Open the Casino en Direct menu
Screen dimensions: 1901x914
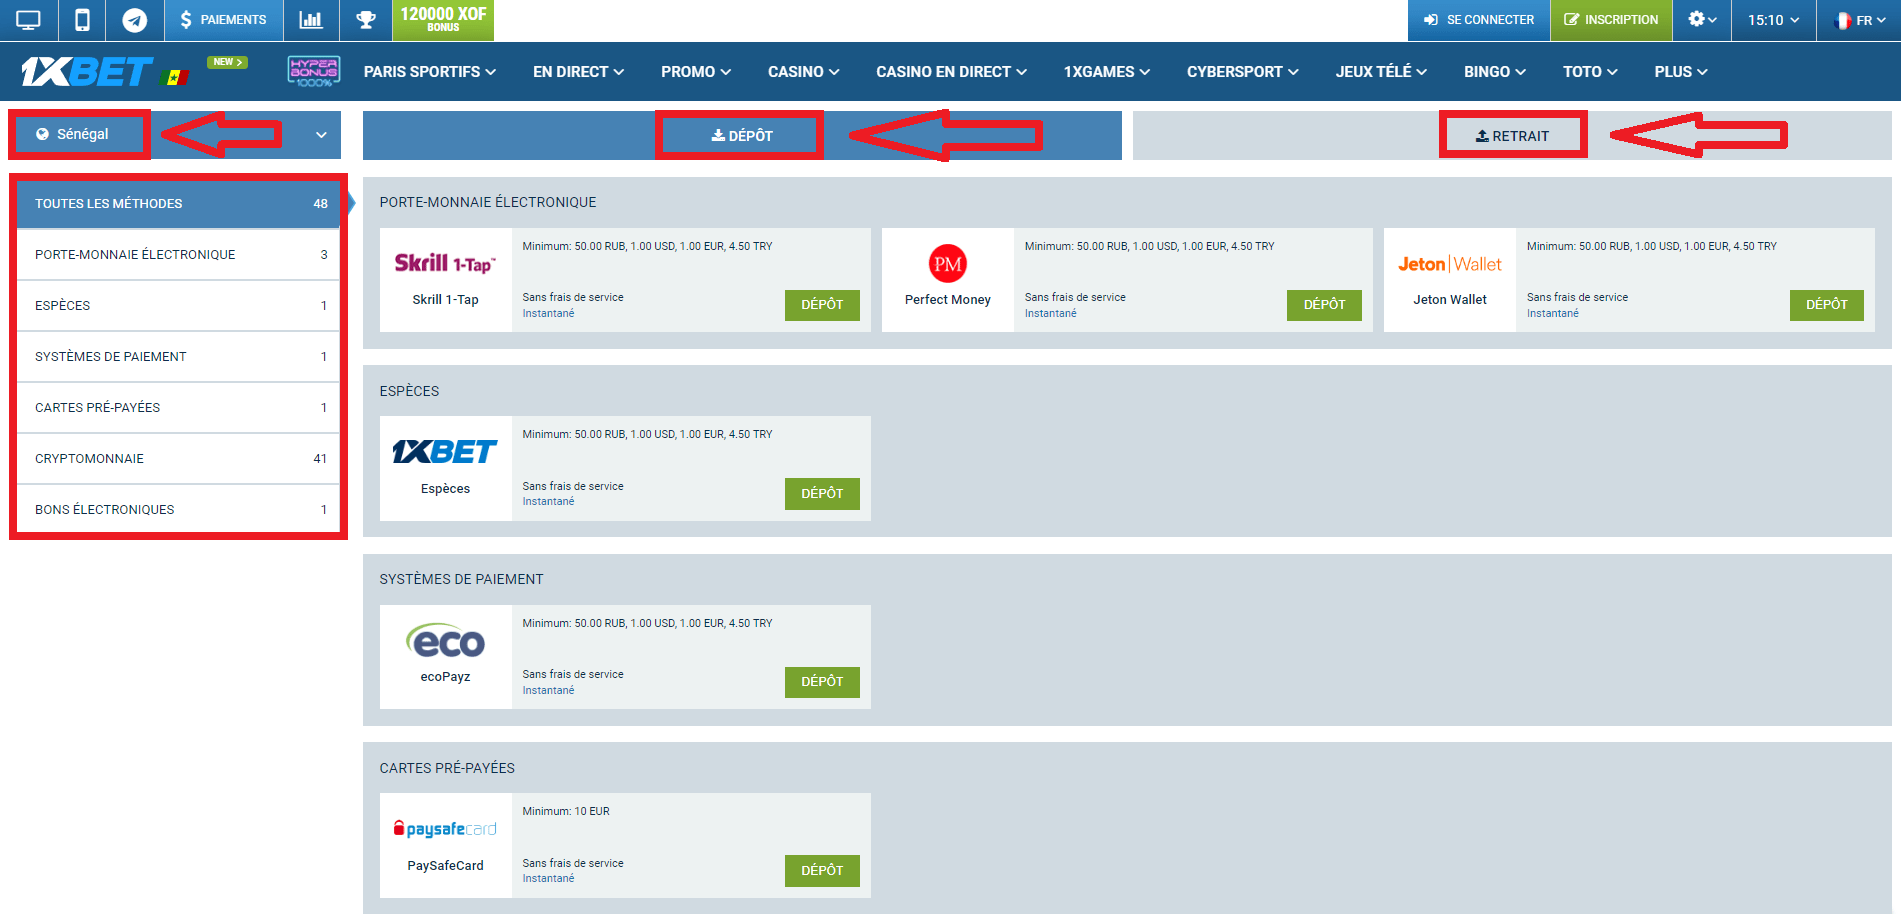click(951, 72)
